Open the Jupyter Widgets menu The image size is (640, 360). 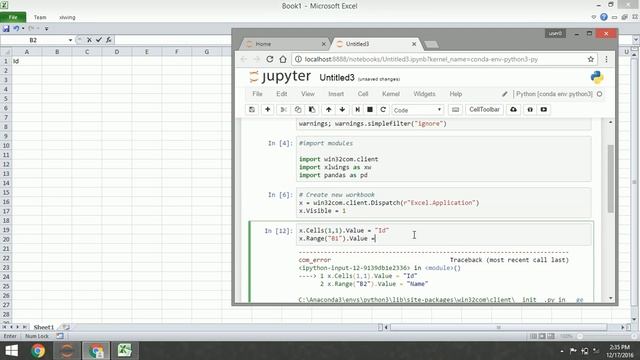point(424,94)
